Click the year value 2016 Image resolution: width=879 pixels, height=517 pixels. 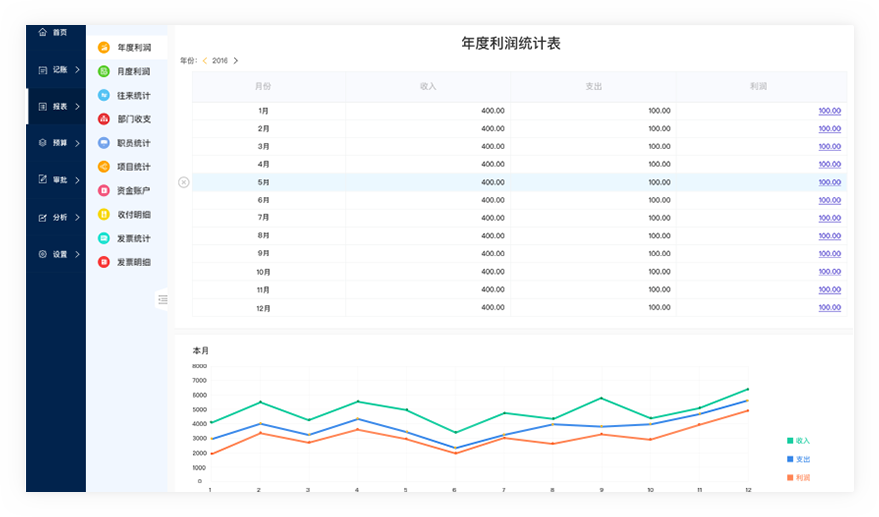coord(220,61)
